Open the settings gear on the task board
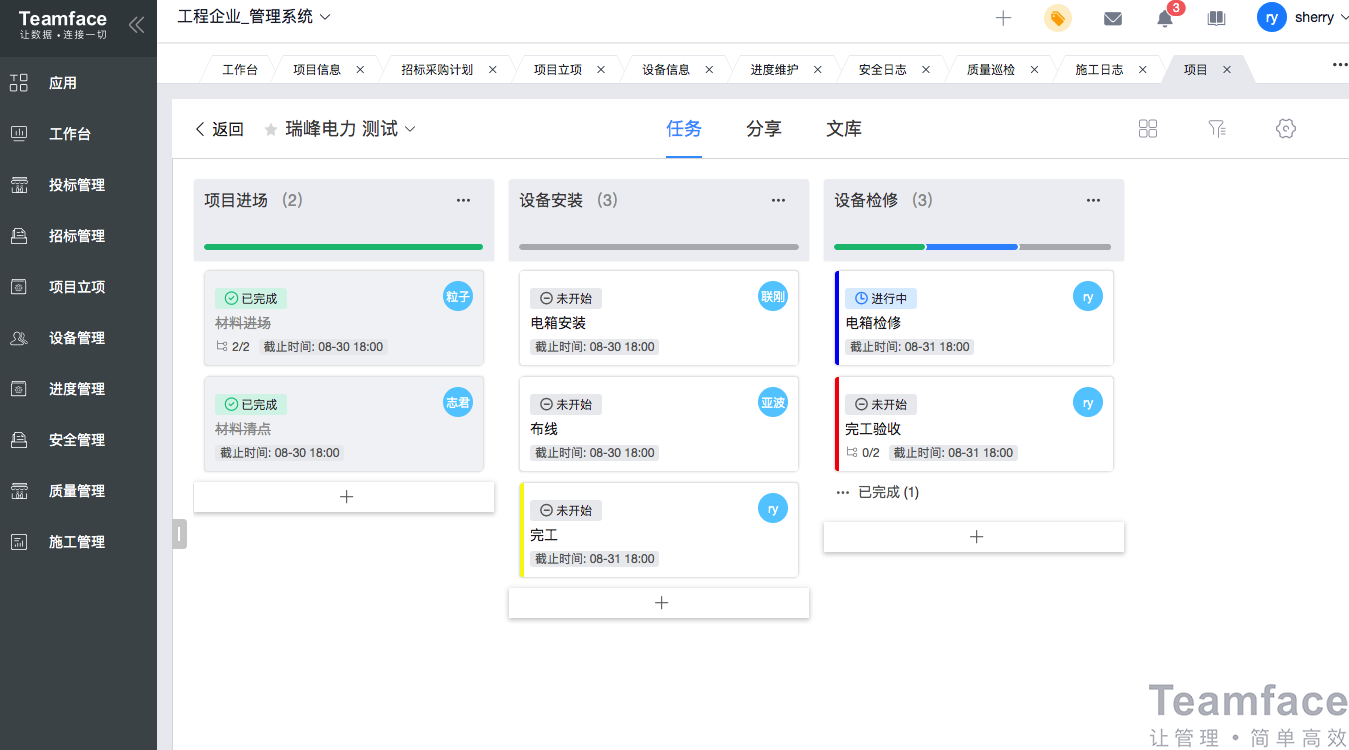 pyautogui.click(x=1285, y=128)
